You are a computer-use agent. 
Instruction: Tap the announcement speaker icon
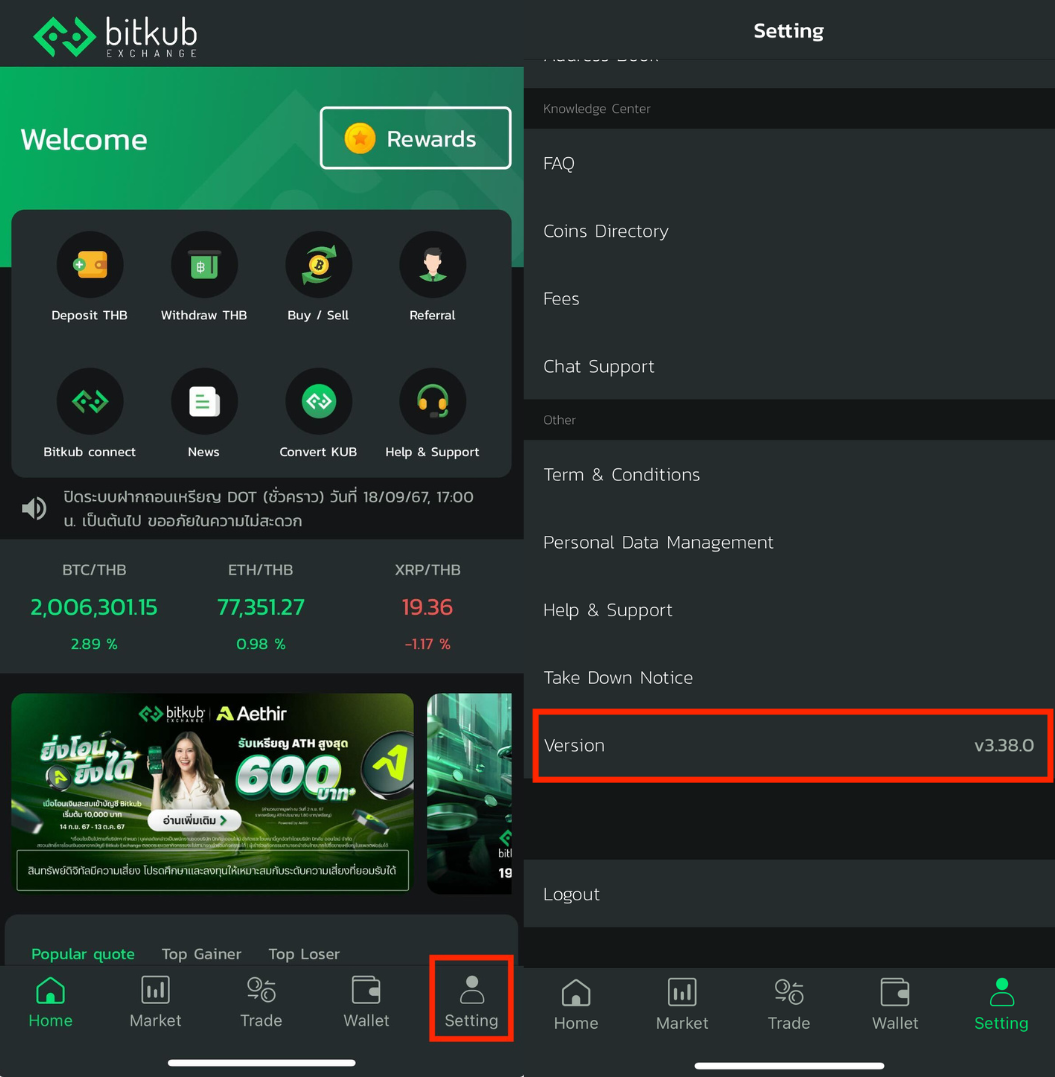point(34,508)
